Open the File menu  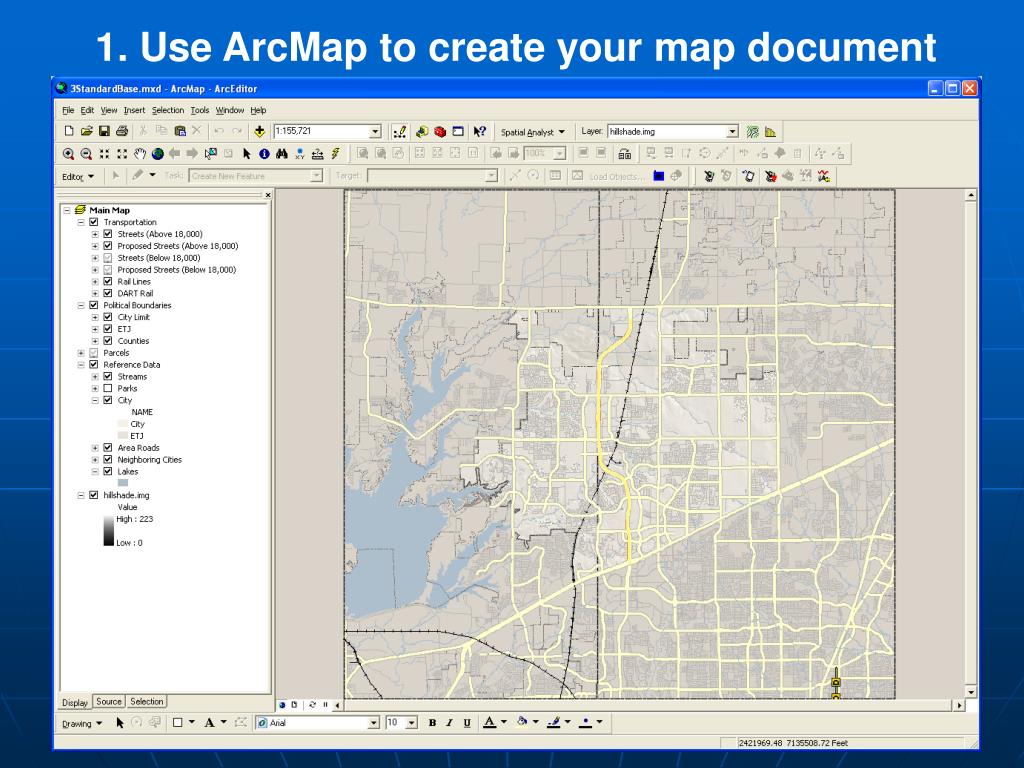[x=68, y=110]
